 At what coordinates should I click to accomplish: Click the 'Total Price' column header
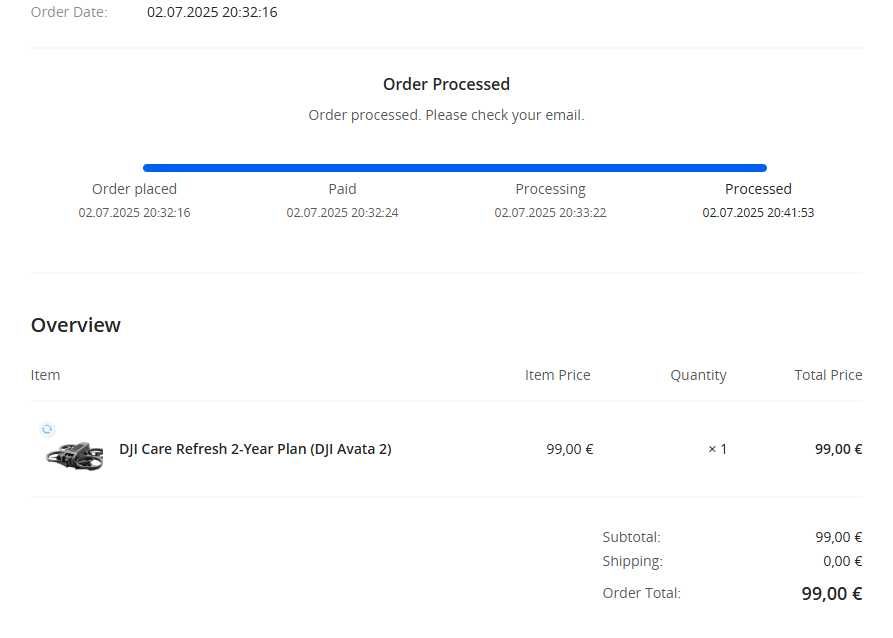coord(828,375)
